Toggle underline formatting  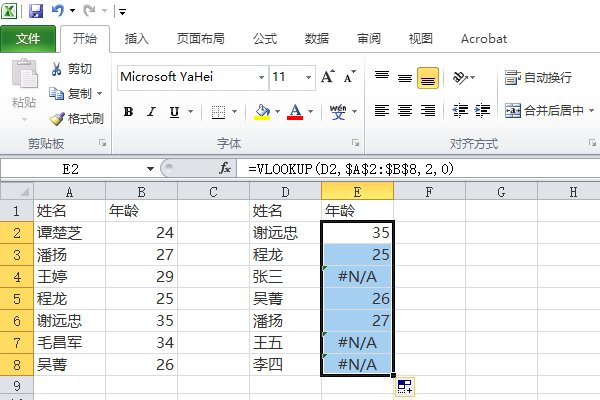(x=174, y=112)
